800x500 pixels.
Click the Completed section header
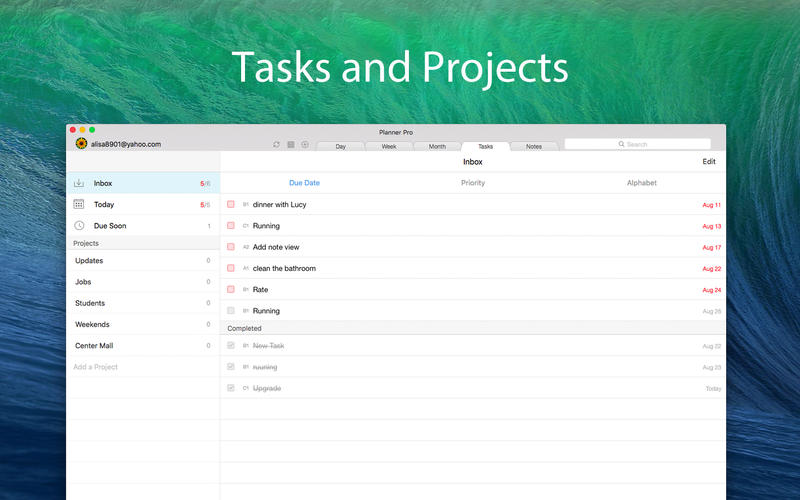point(473,328)
